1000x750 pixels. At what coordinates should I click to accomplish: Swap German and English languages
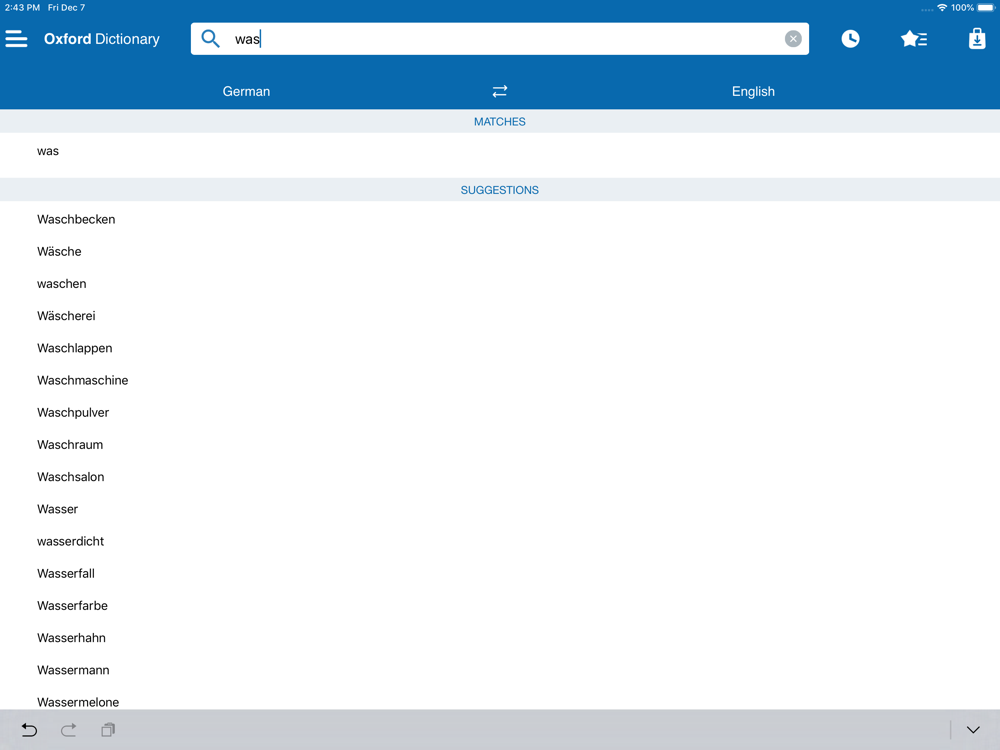(499, 91)
